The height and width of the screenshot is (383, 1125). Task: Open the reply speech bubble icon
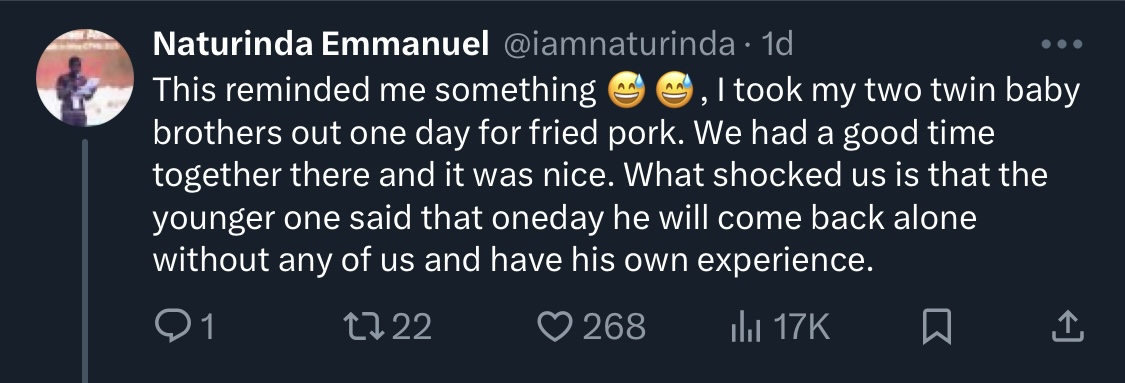(x=169, y=327)
